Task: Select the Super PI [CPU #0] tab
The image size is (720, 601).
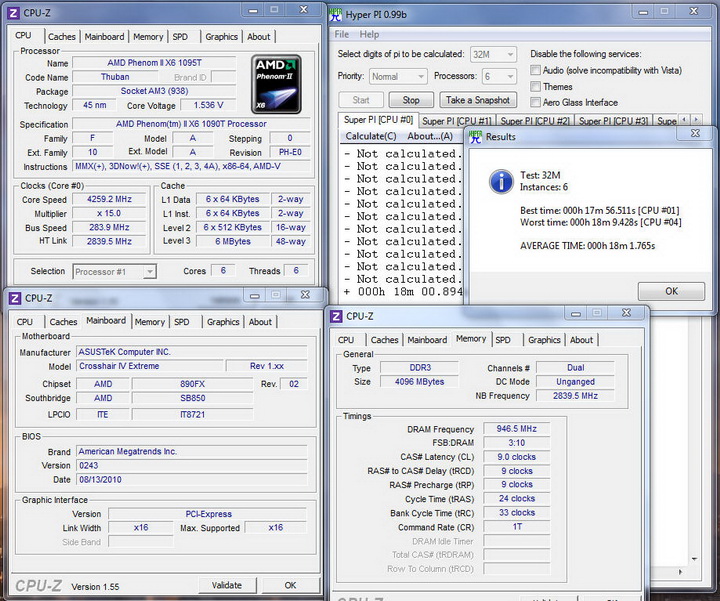Action: 378,120
